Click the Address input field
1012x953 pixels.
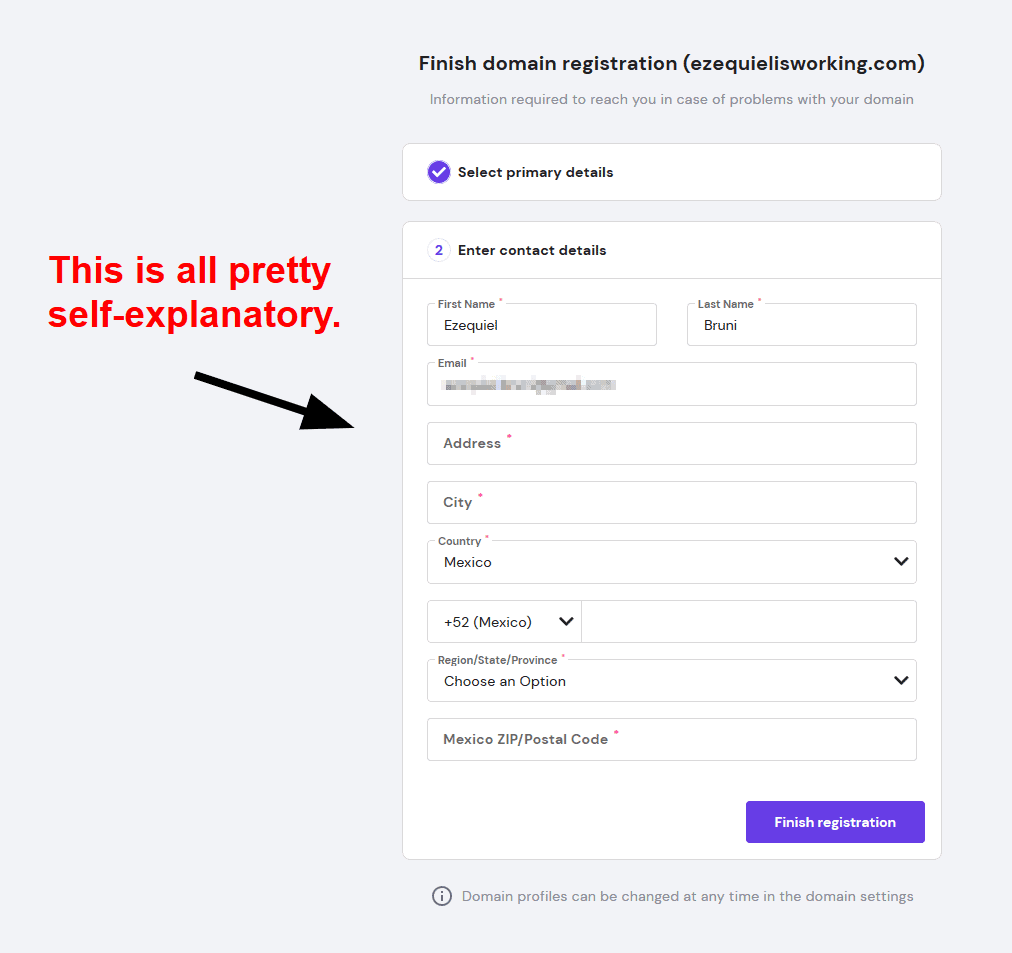pyautogui.click(x=671, y=443)
